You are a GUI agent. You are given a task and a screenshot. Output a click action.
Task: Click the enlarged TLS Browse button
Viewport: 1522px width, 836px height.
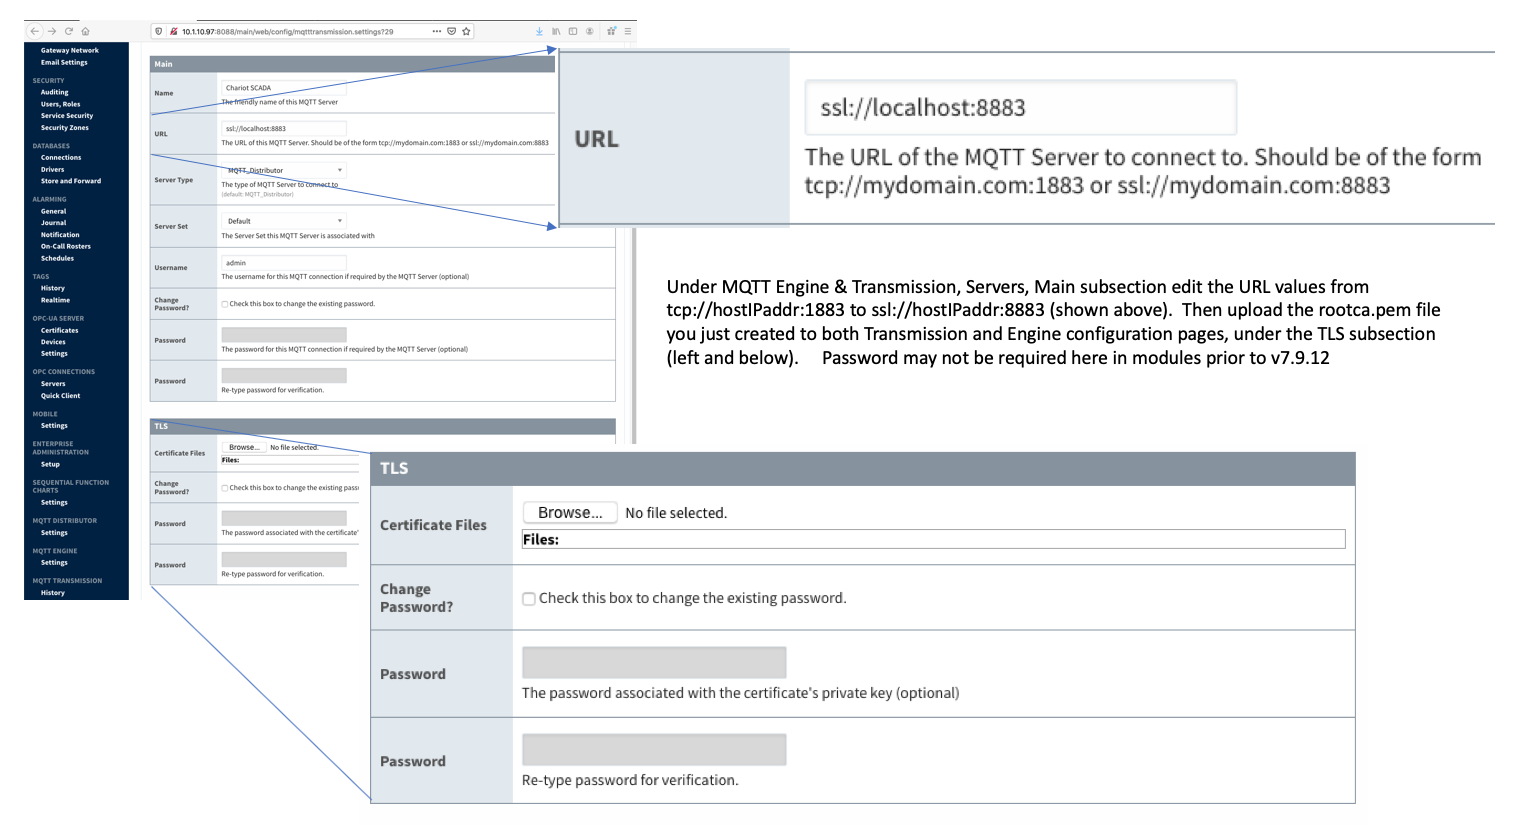click(x=570, y=512)
